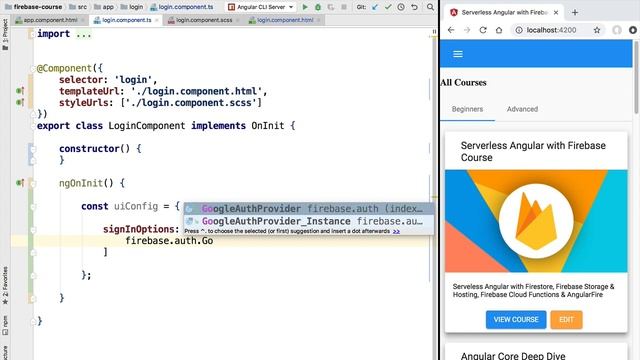The image size is (640, 360).
Task: Click the browser forward arrow
Action: click(x=467, y=30)
